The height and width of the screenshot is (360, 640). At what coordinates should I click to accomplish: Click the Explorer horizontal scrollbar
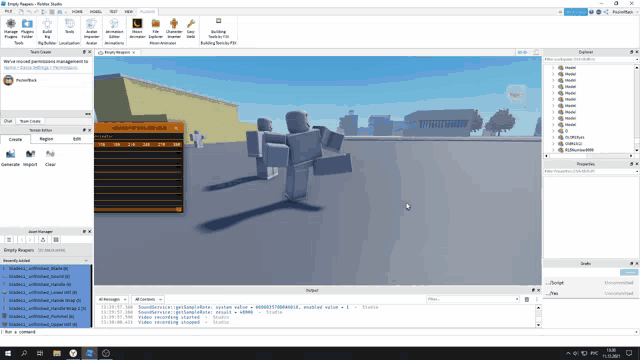588,156
